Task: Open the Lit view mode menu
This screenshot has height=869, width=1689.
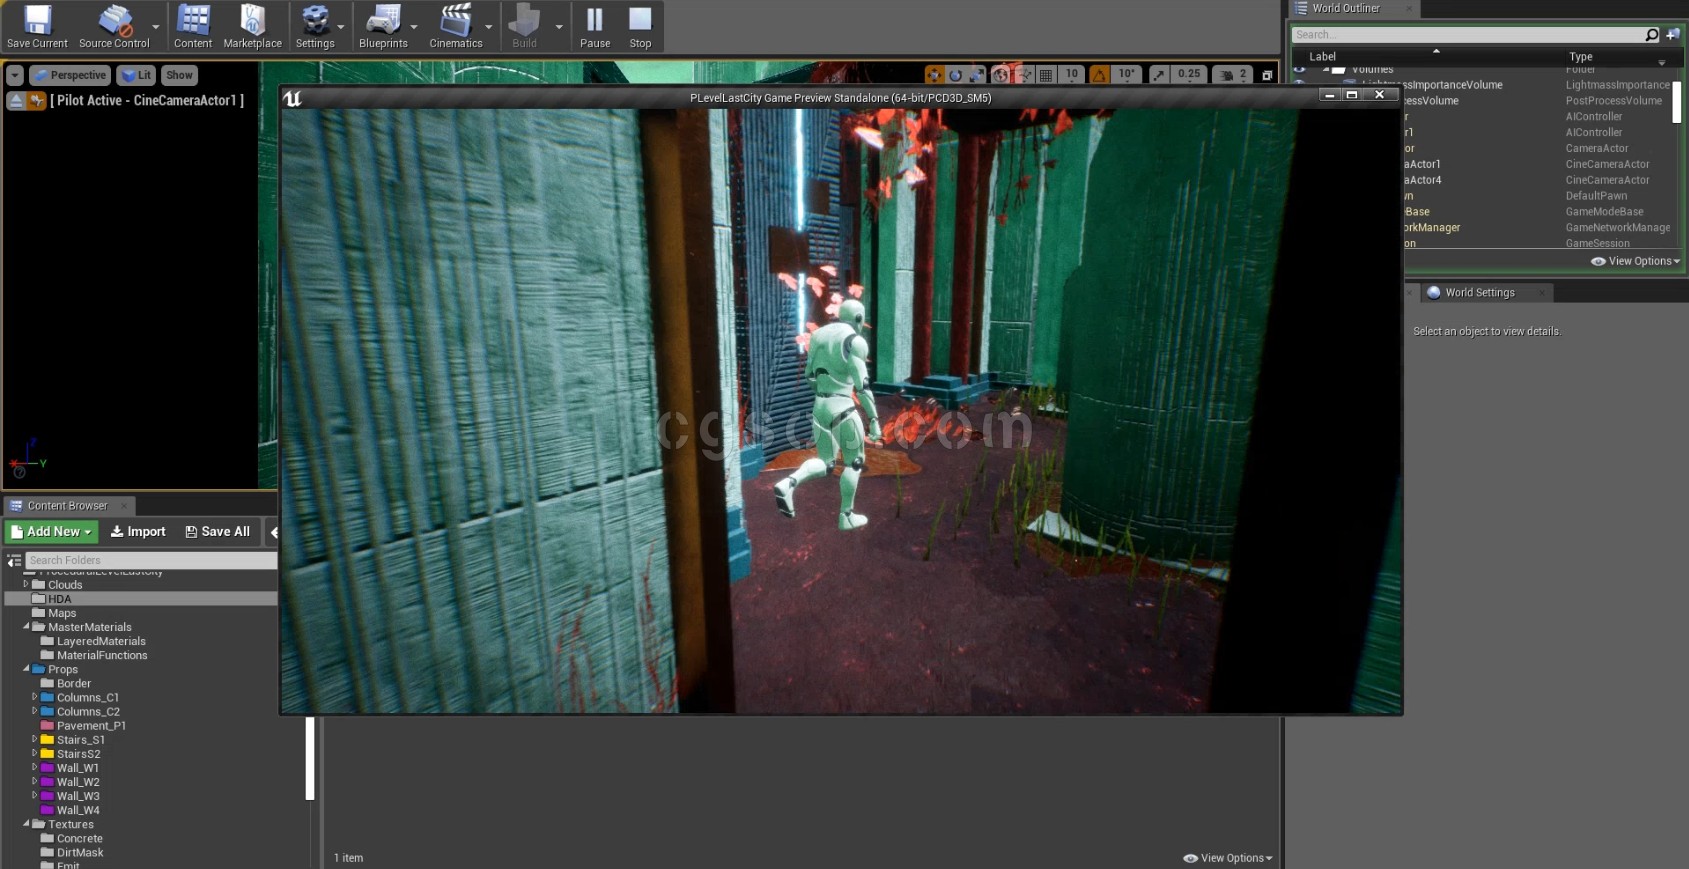Action: coord(136,75)
